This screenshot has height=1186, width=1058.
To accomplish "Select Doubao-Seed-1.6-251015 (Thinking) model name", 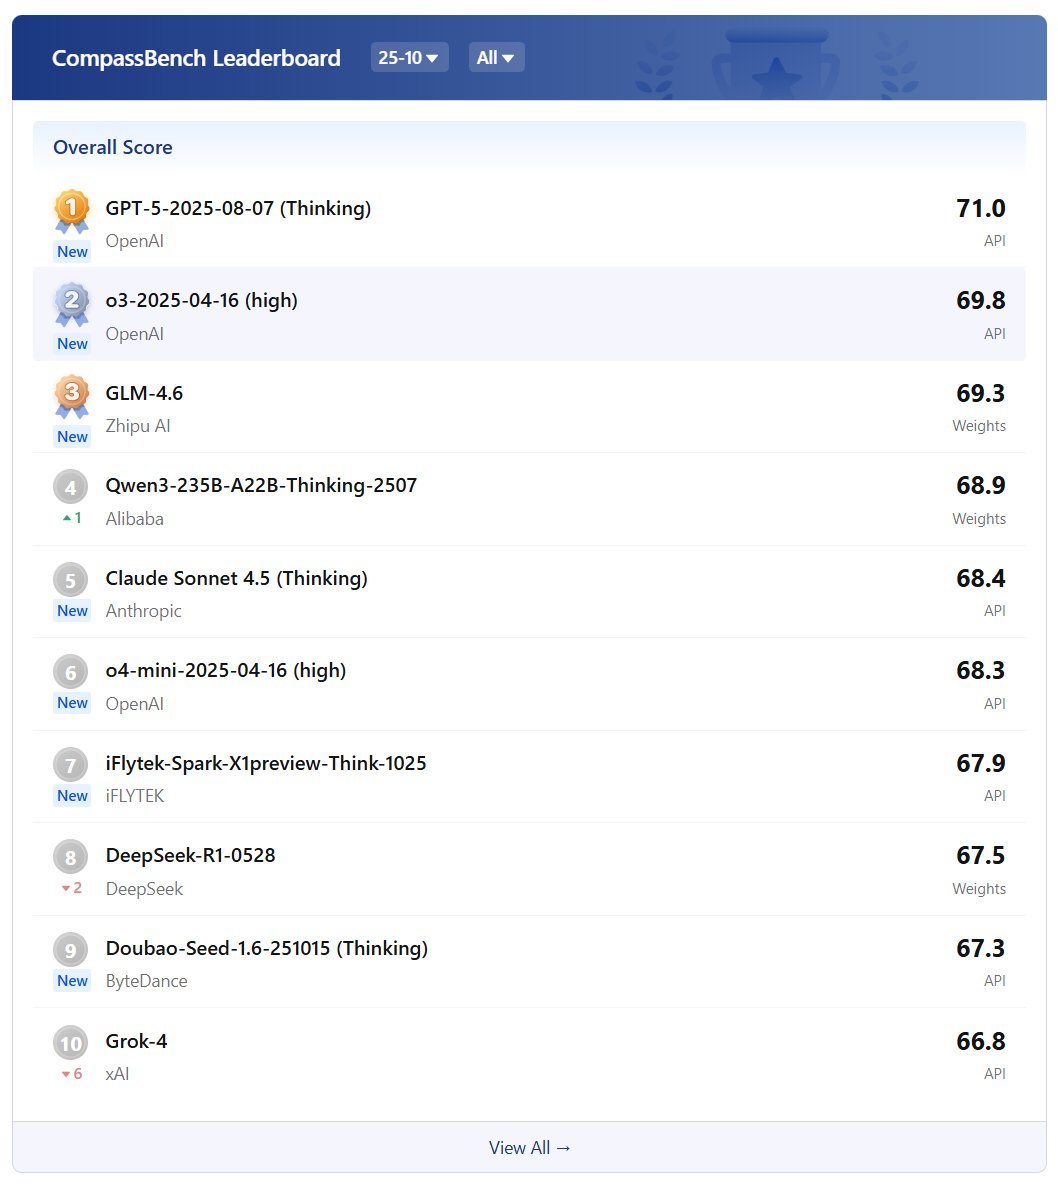I will pos(266,948).
